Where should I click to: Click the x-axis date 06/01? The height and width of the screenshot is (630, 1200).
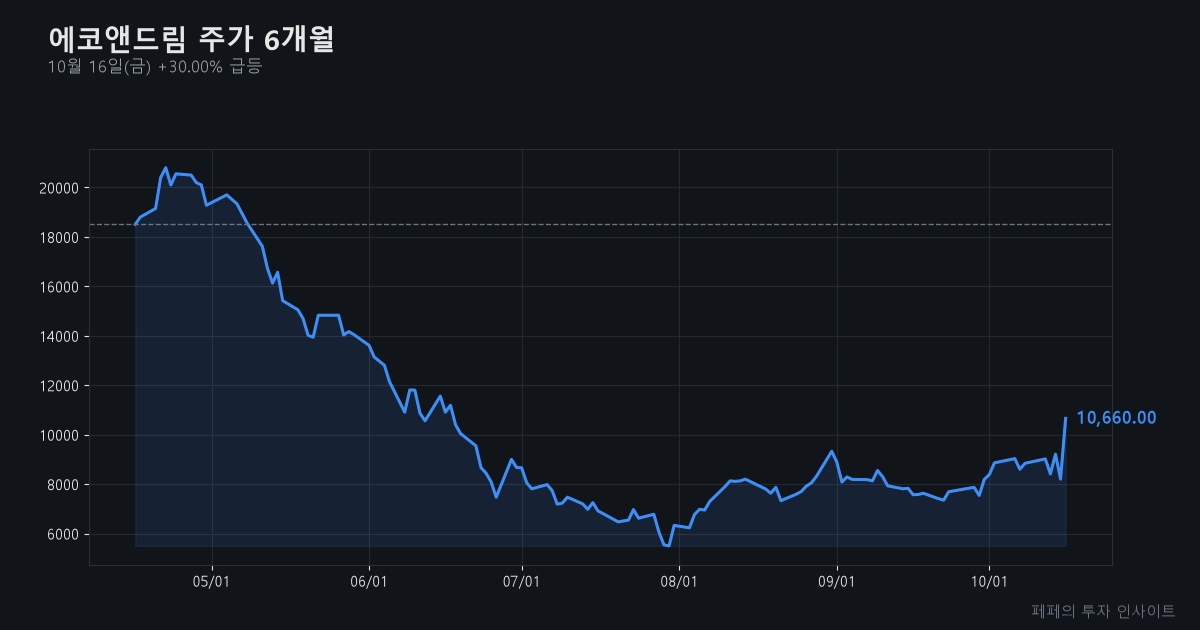[x=369, y=582]
